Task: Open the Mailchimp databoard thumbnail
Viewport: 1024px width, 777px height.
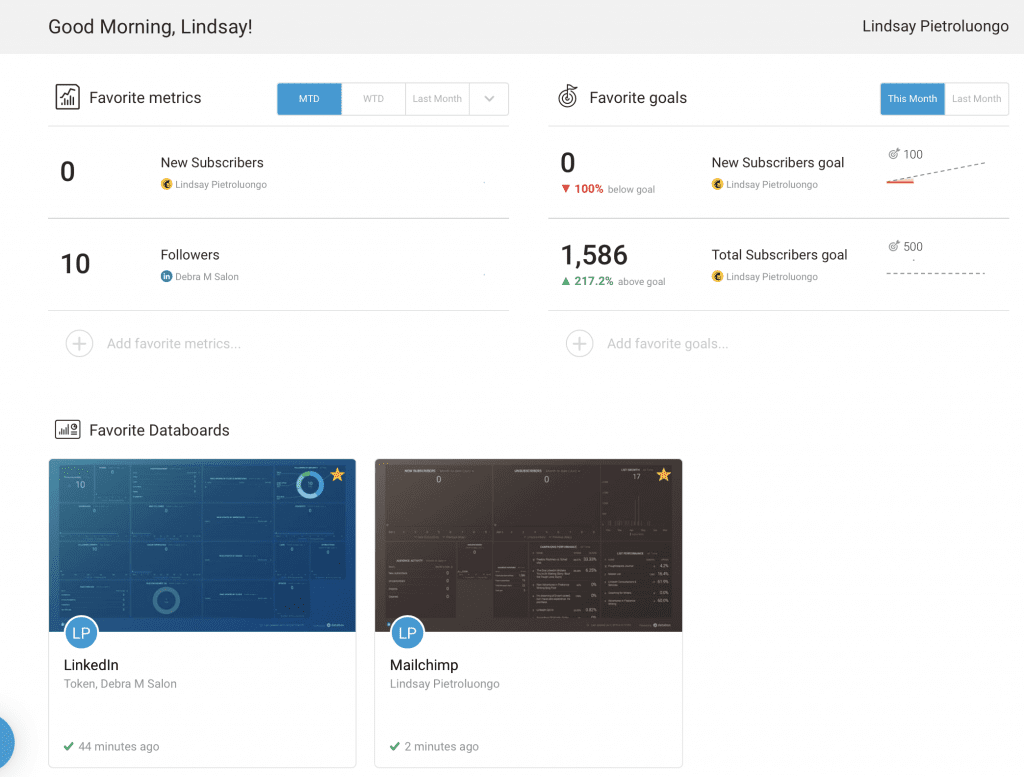Action: [528, 545]
